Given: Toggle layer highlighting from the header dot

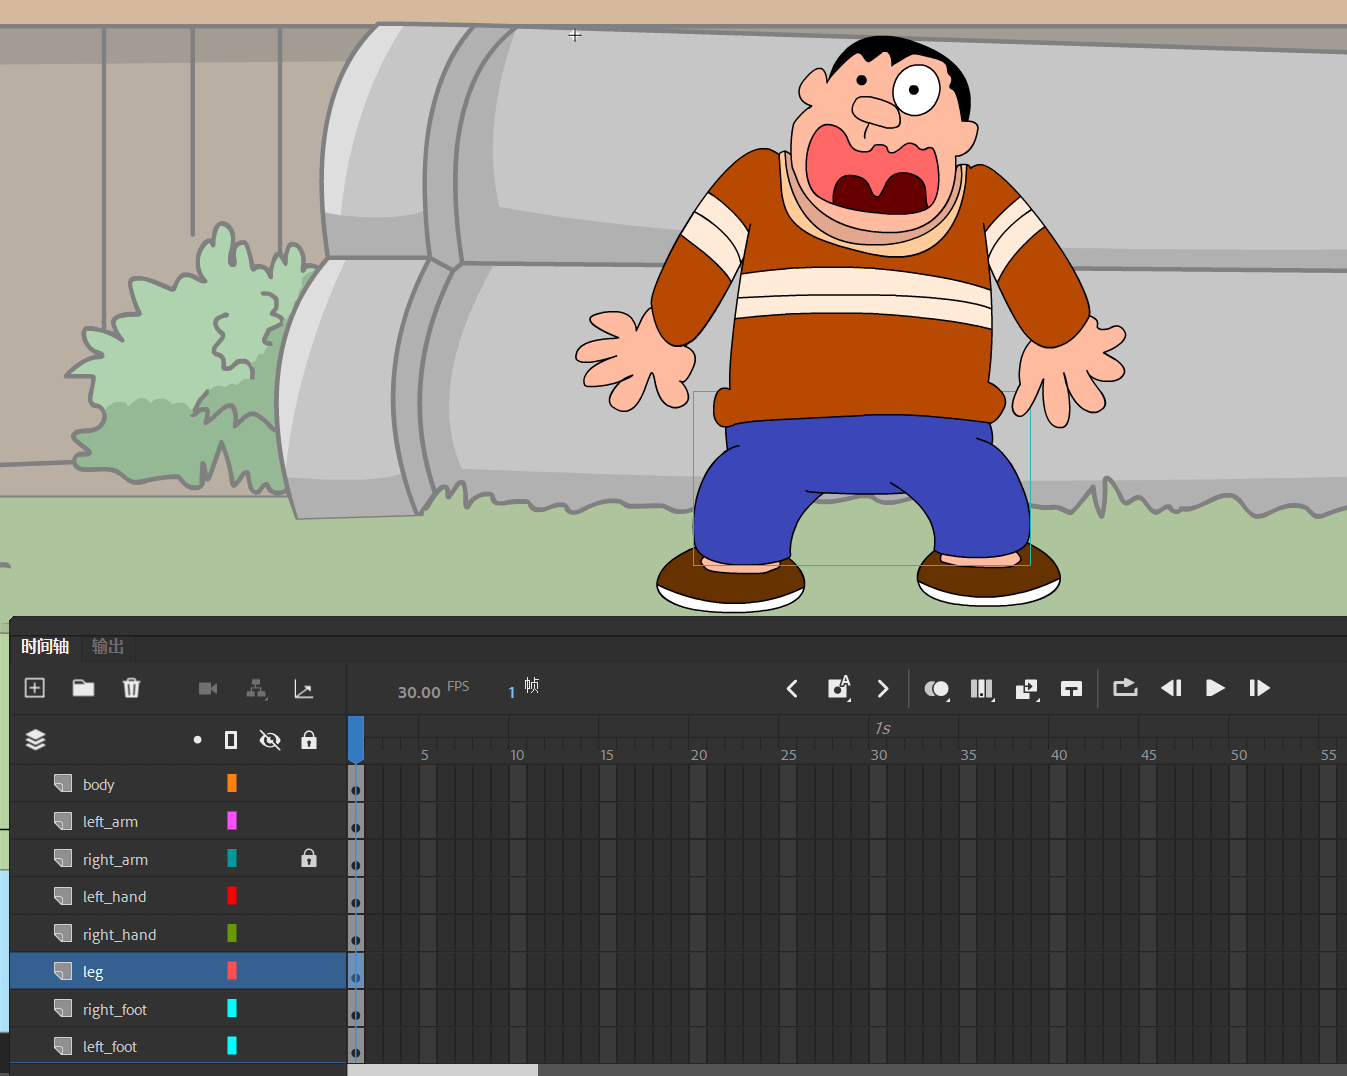Looking at the screenshot, I should [x=198, y=740].
